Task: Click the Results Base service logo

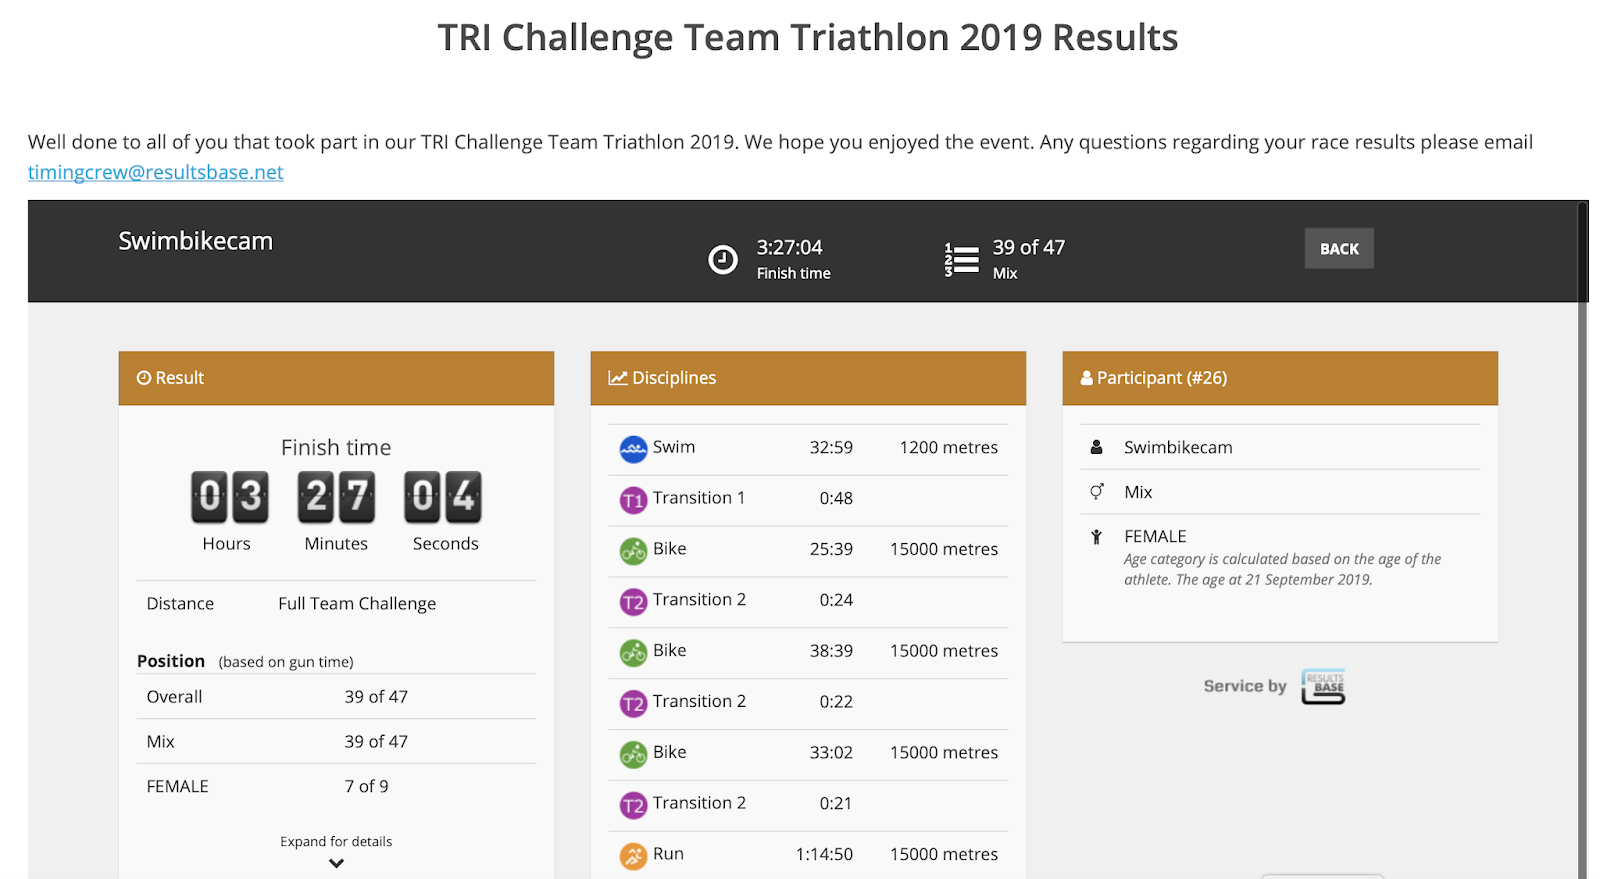Action: pos(1323,687)
